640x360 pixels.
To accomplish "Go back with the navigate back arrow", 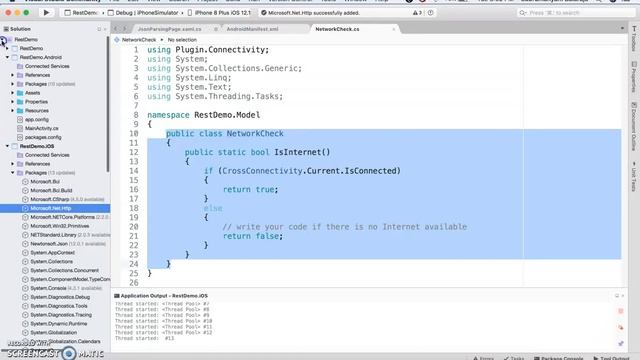I will (x=116, y=29).
